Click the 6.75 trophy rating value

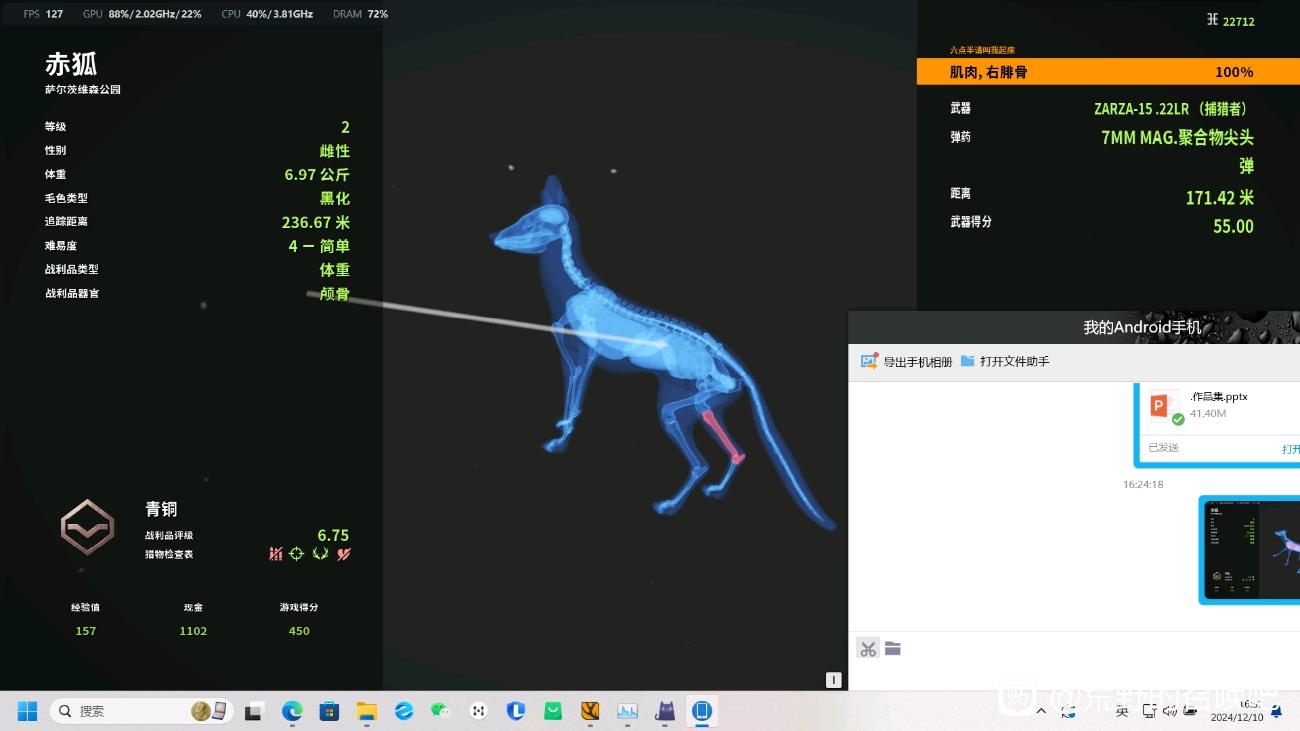333,535
